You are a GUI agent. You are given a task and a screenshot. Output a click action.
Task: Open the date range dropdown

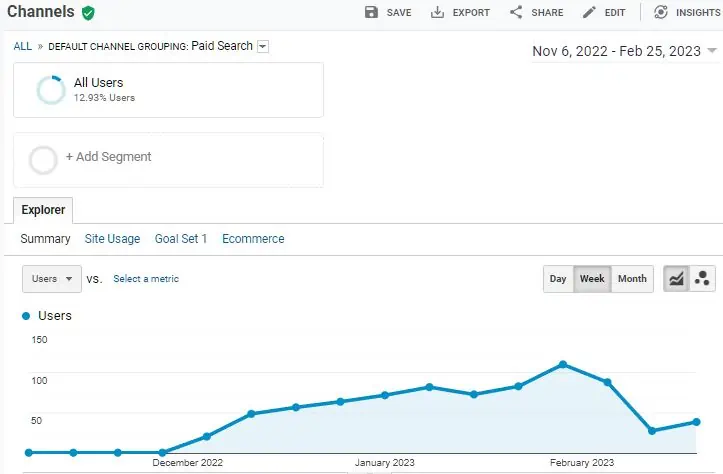coord(624,51)
